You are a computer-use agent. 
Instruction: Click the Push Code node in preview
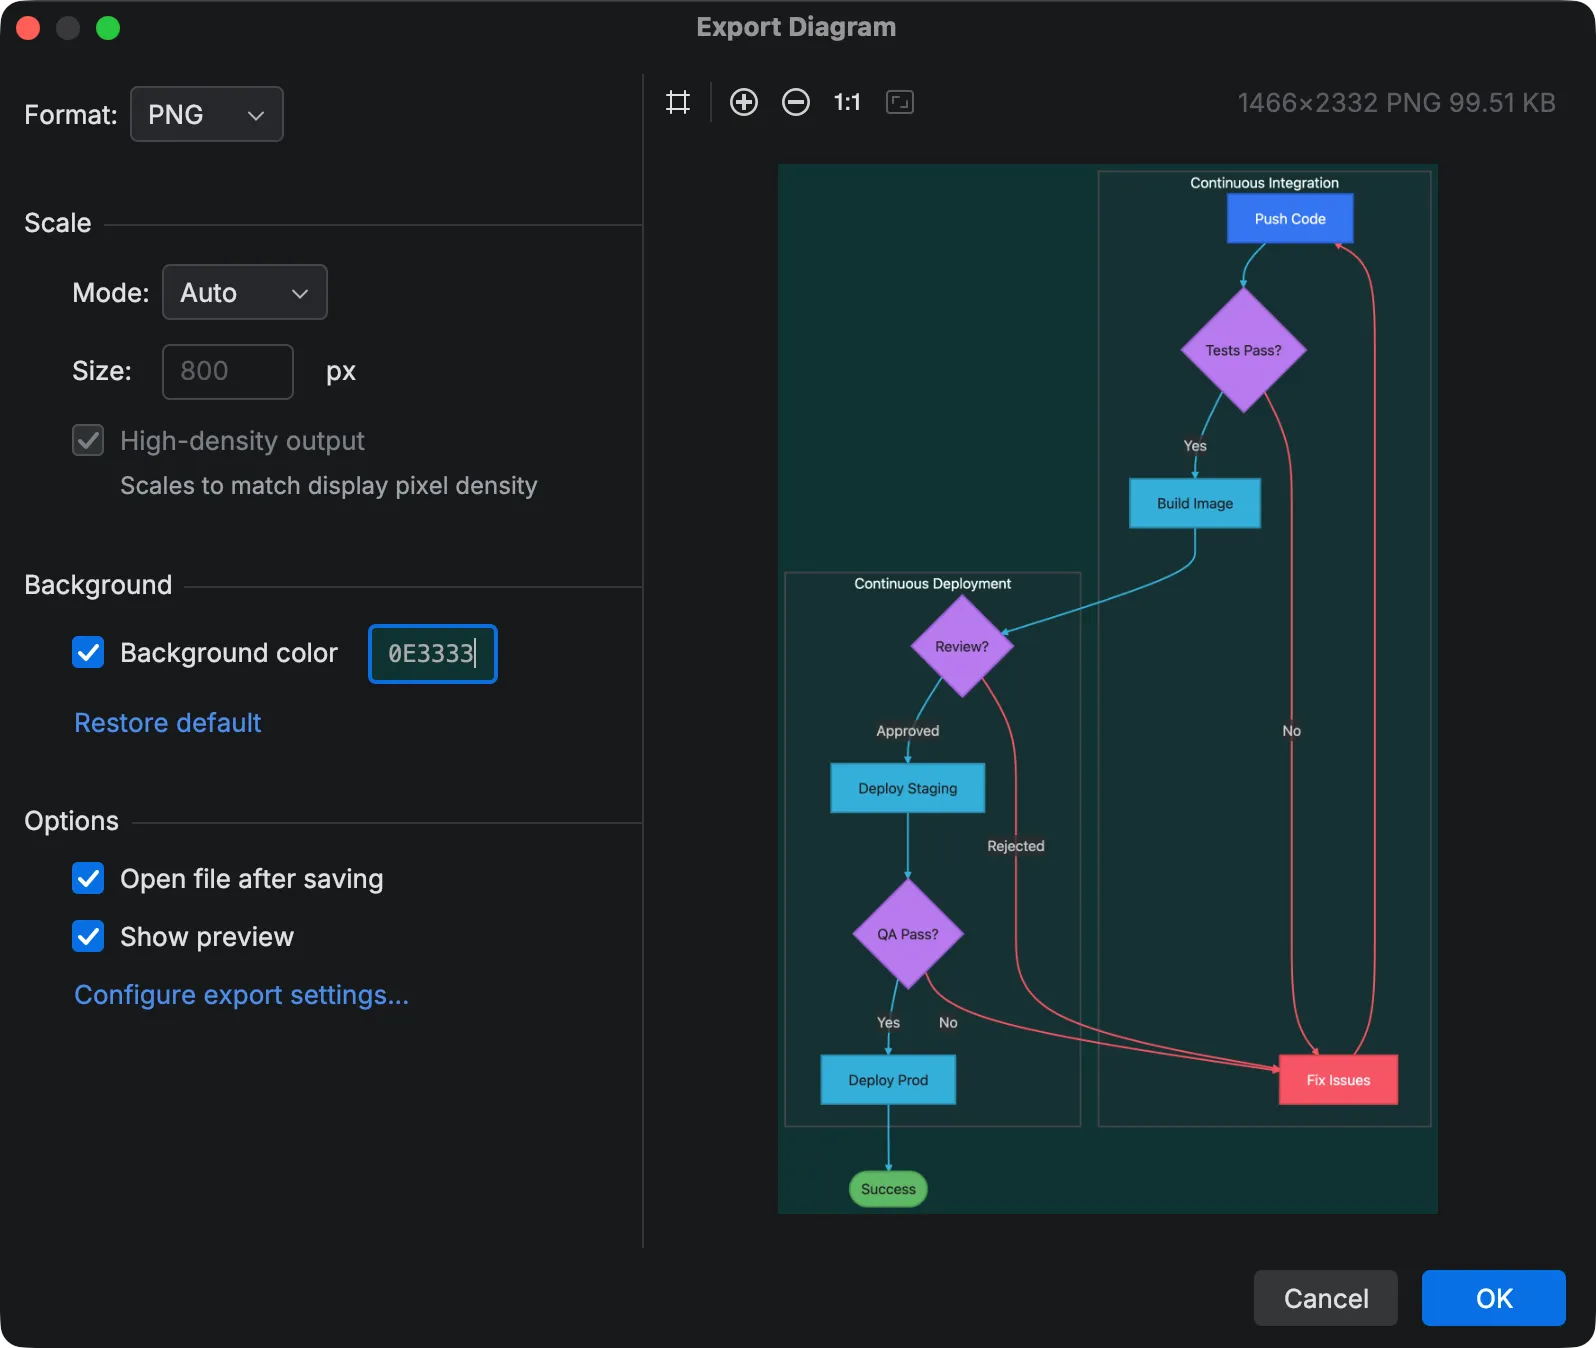(1290, 219)
